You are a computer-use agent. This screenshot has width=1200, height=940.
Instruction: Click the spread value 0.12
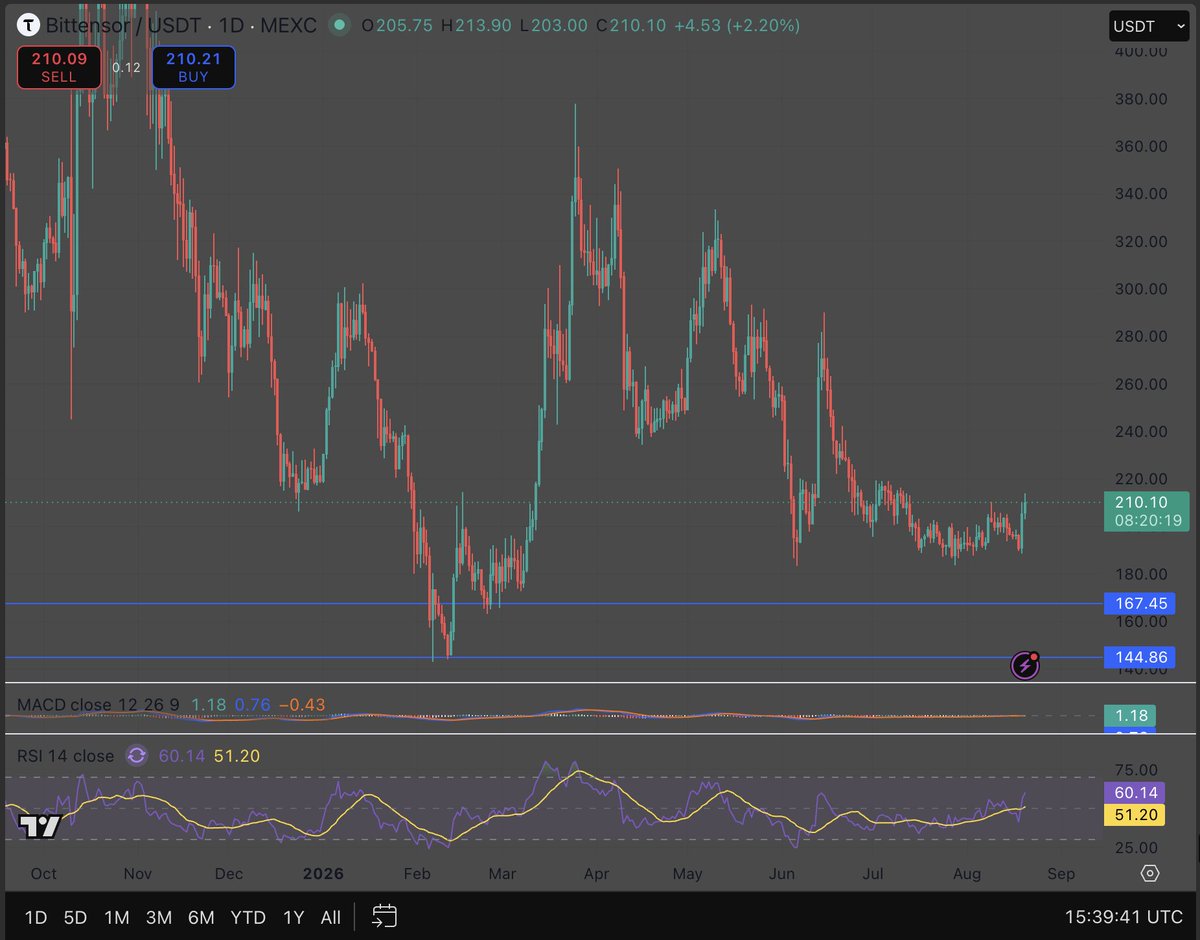click(x=126, y=68)
